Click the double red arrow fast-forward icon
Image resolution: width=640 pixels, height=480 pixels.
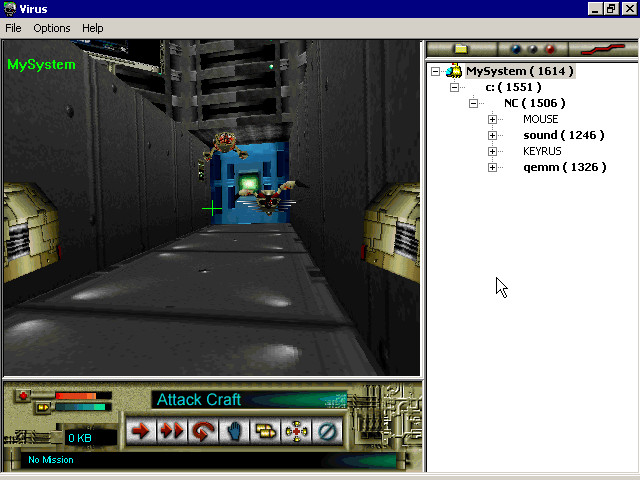pyautogui.click(x=172, y=431)
